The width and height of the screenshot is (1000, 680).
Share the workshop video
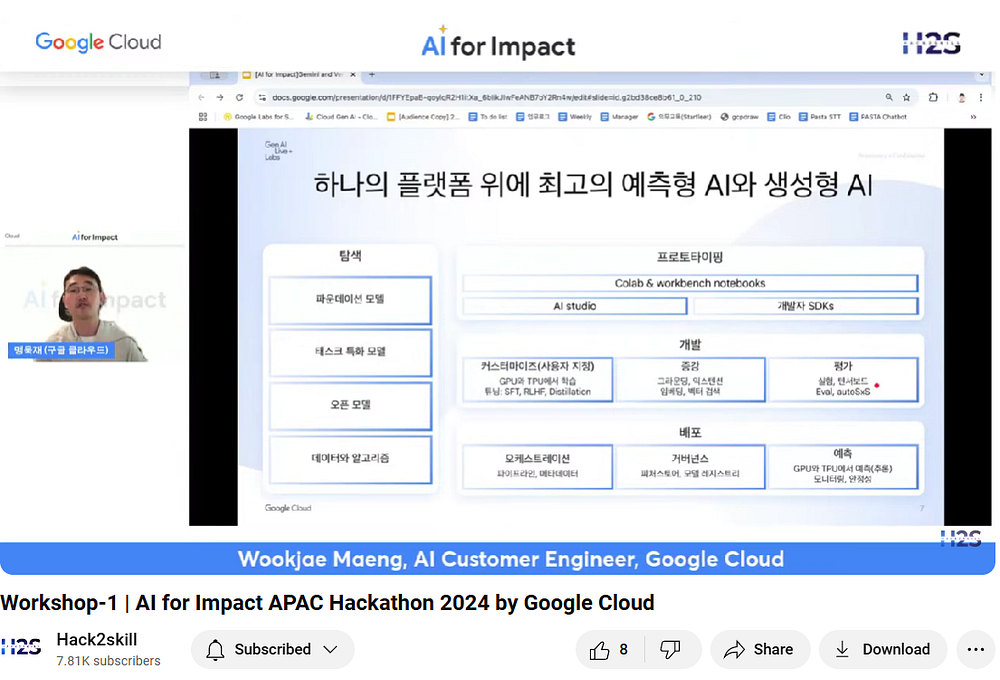pyautogui.click(x=760, y=649)
